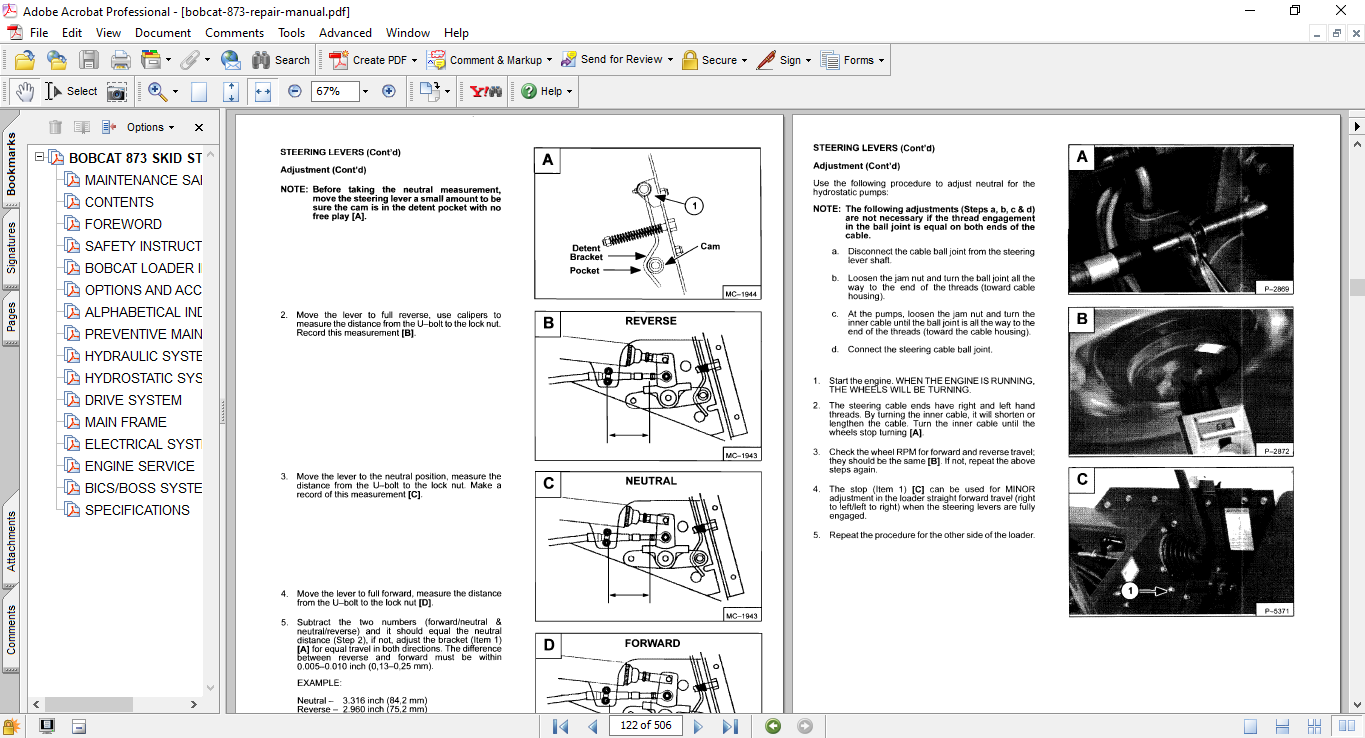1365x738 pixels.
Task: Activate the text Select tool
Action: (70, 91)
